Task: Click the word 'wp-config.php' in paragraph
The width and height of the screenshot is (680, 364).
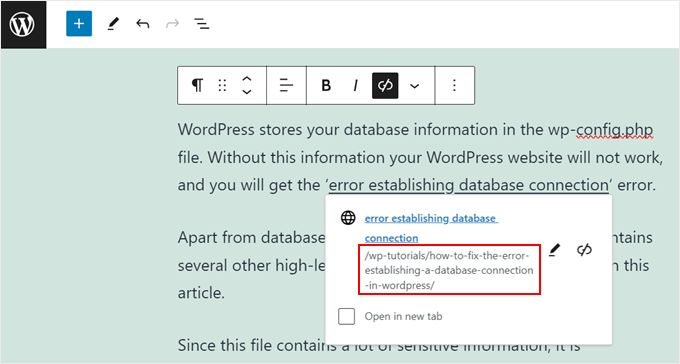Action: (x=601, y=130)
